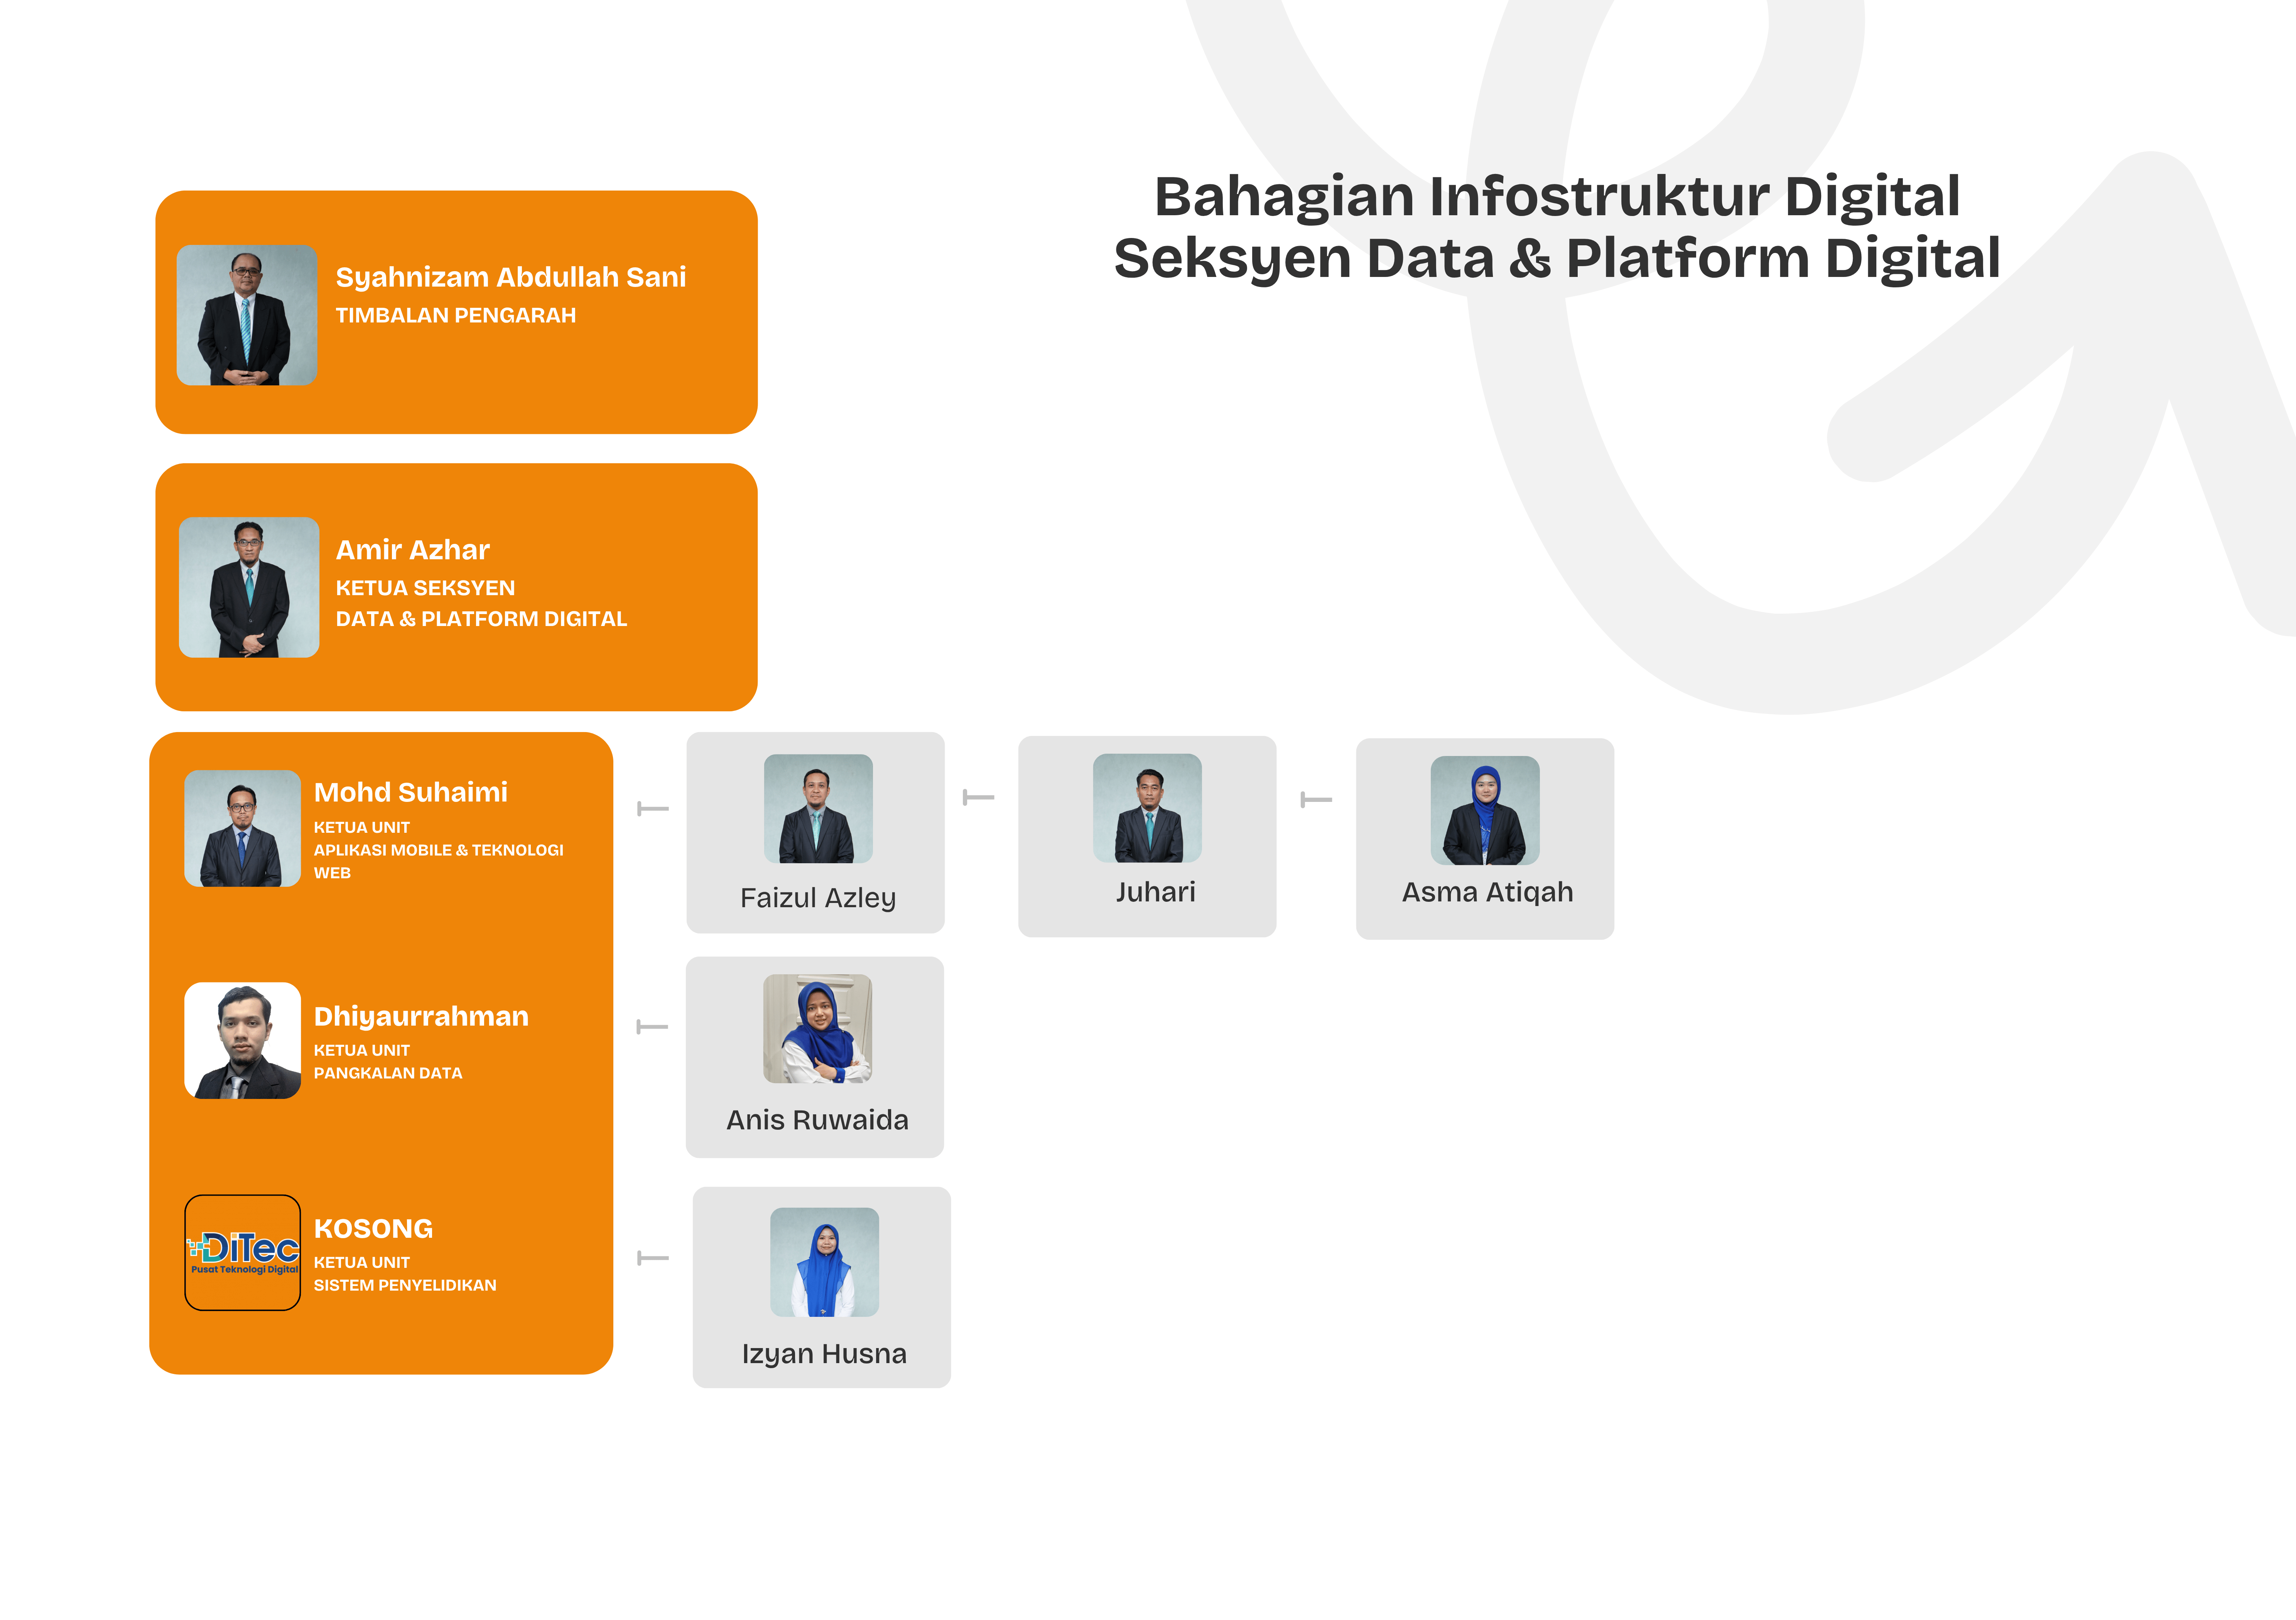Click the name "Juhari"
This screenshot has height=1620, width=2296.
click(x=1156, y=892)
